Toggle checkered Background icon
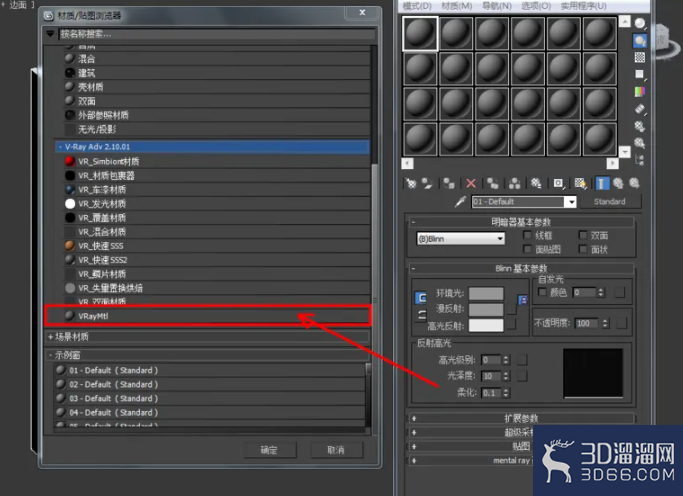 pos(639,57)
